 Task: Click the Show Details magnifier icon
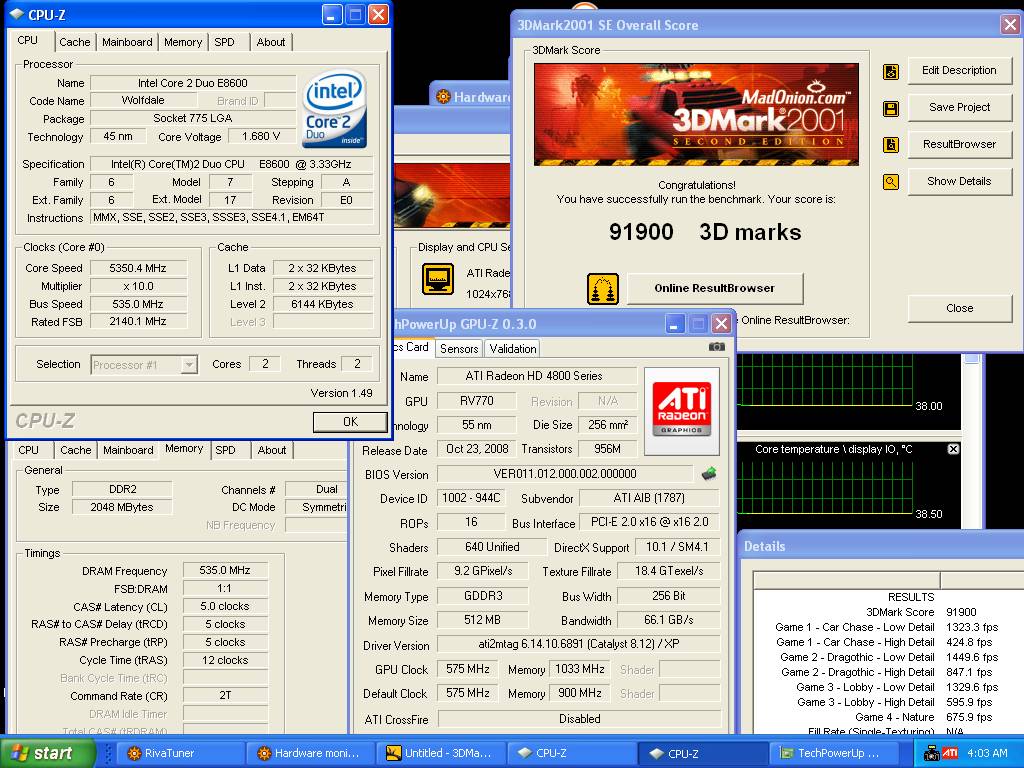click(891, 182)
